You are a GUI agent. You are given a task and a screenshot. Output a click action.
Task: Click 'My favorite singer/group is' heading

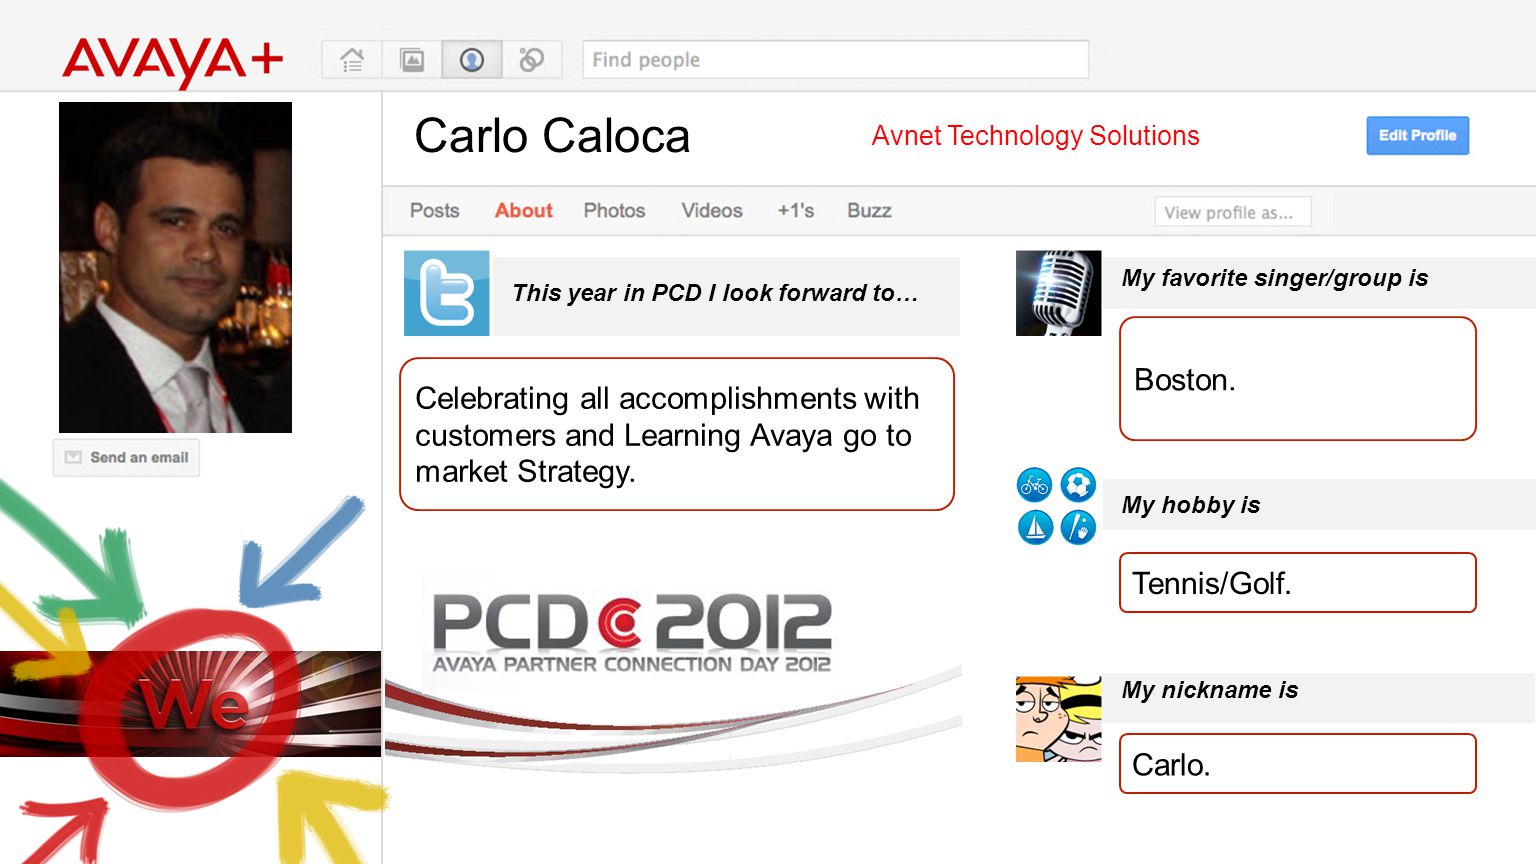[1275, 278]
